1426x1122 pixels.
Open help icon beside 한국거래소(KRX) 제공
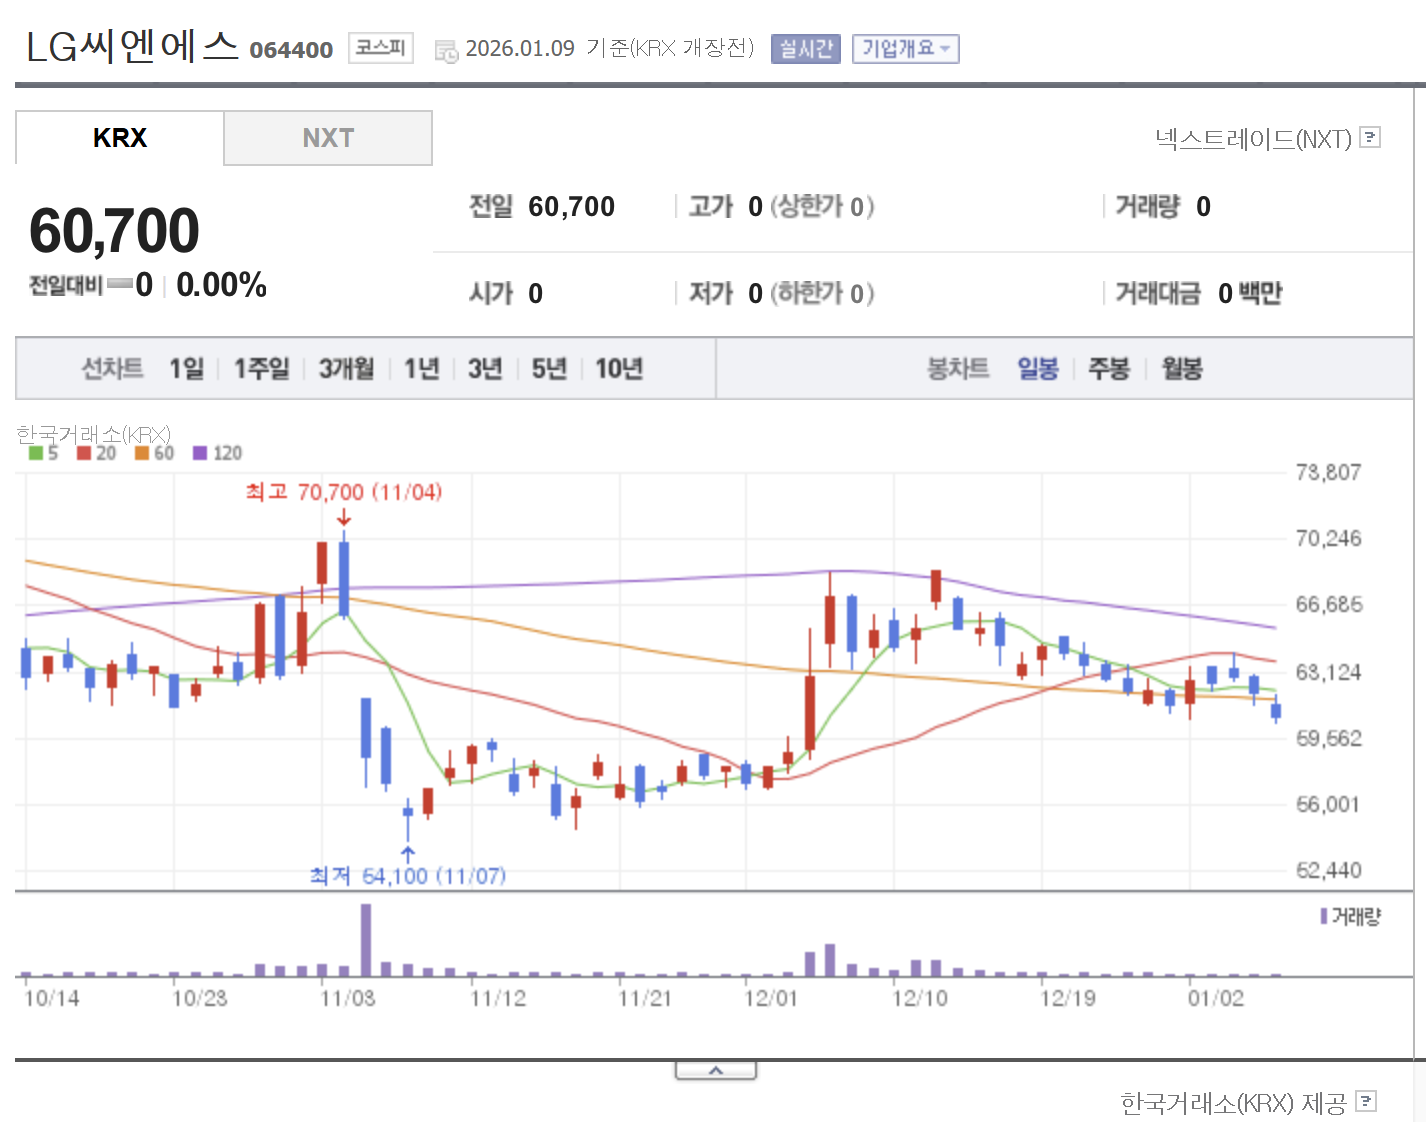click(x=1366, y=1101)
